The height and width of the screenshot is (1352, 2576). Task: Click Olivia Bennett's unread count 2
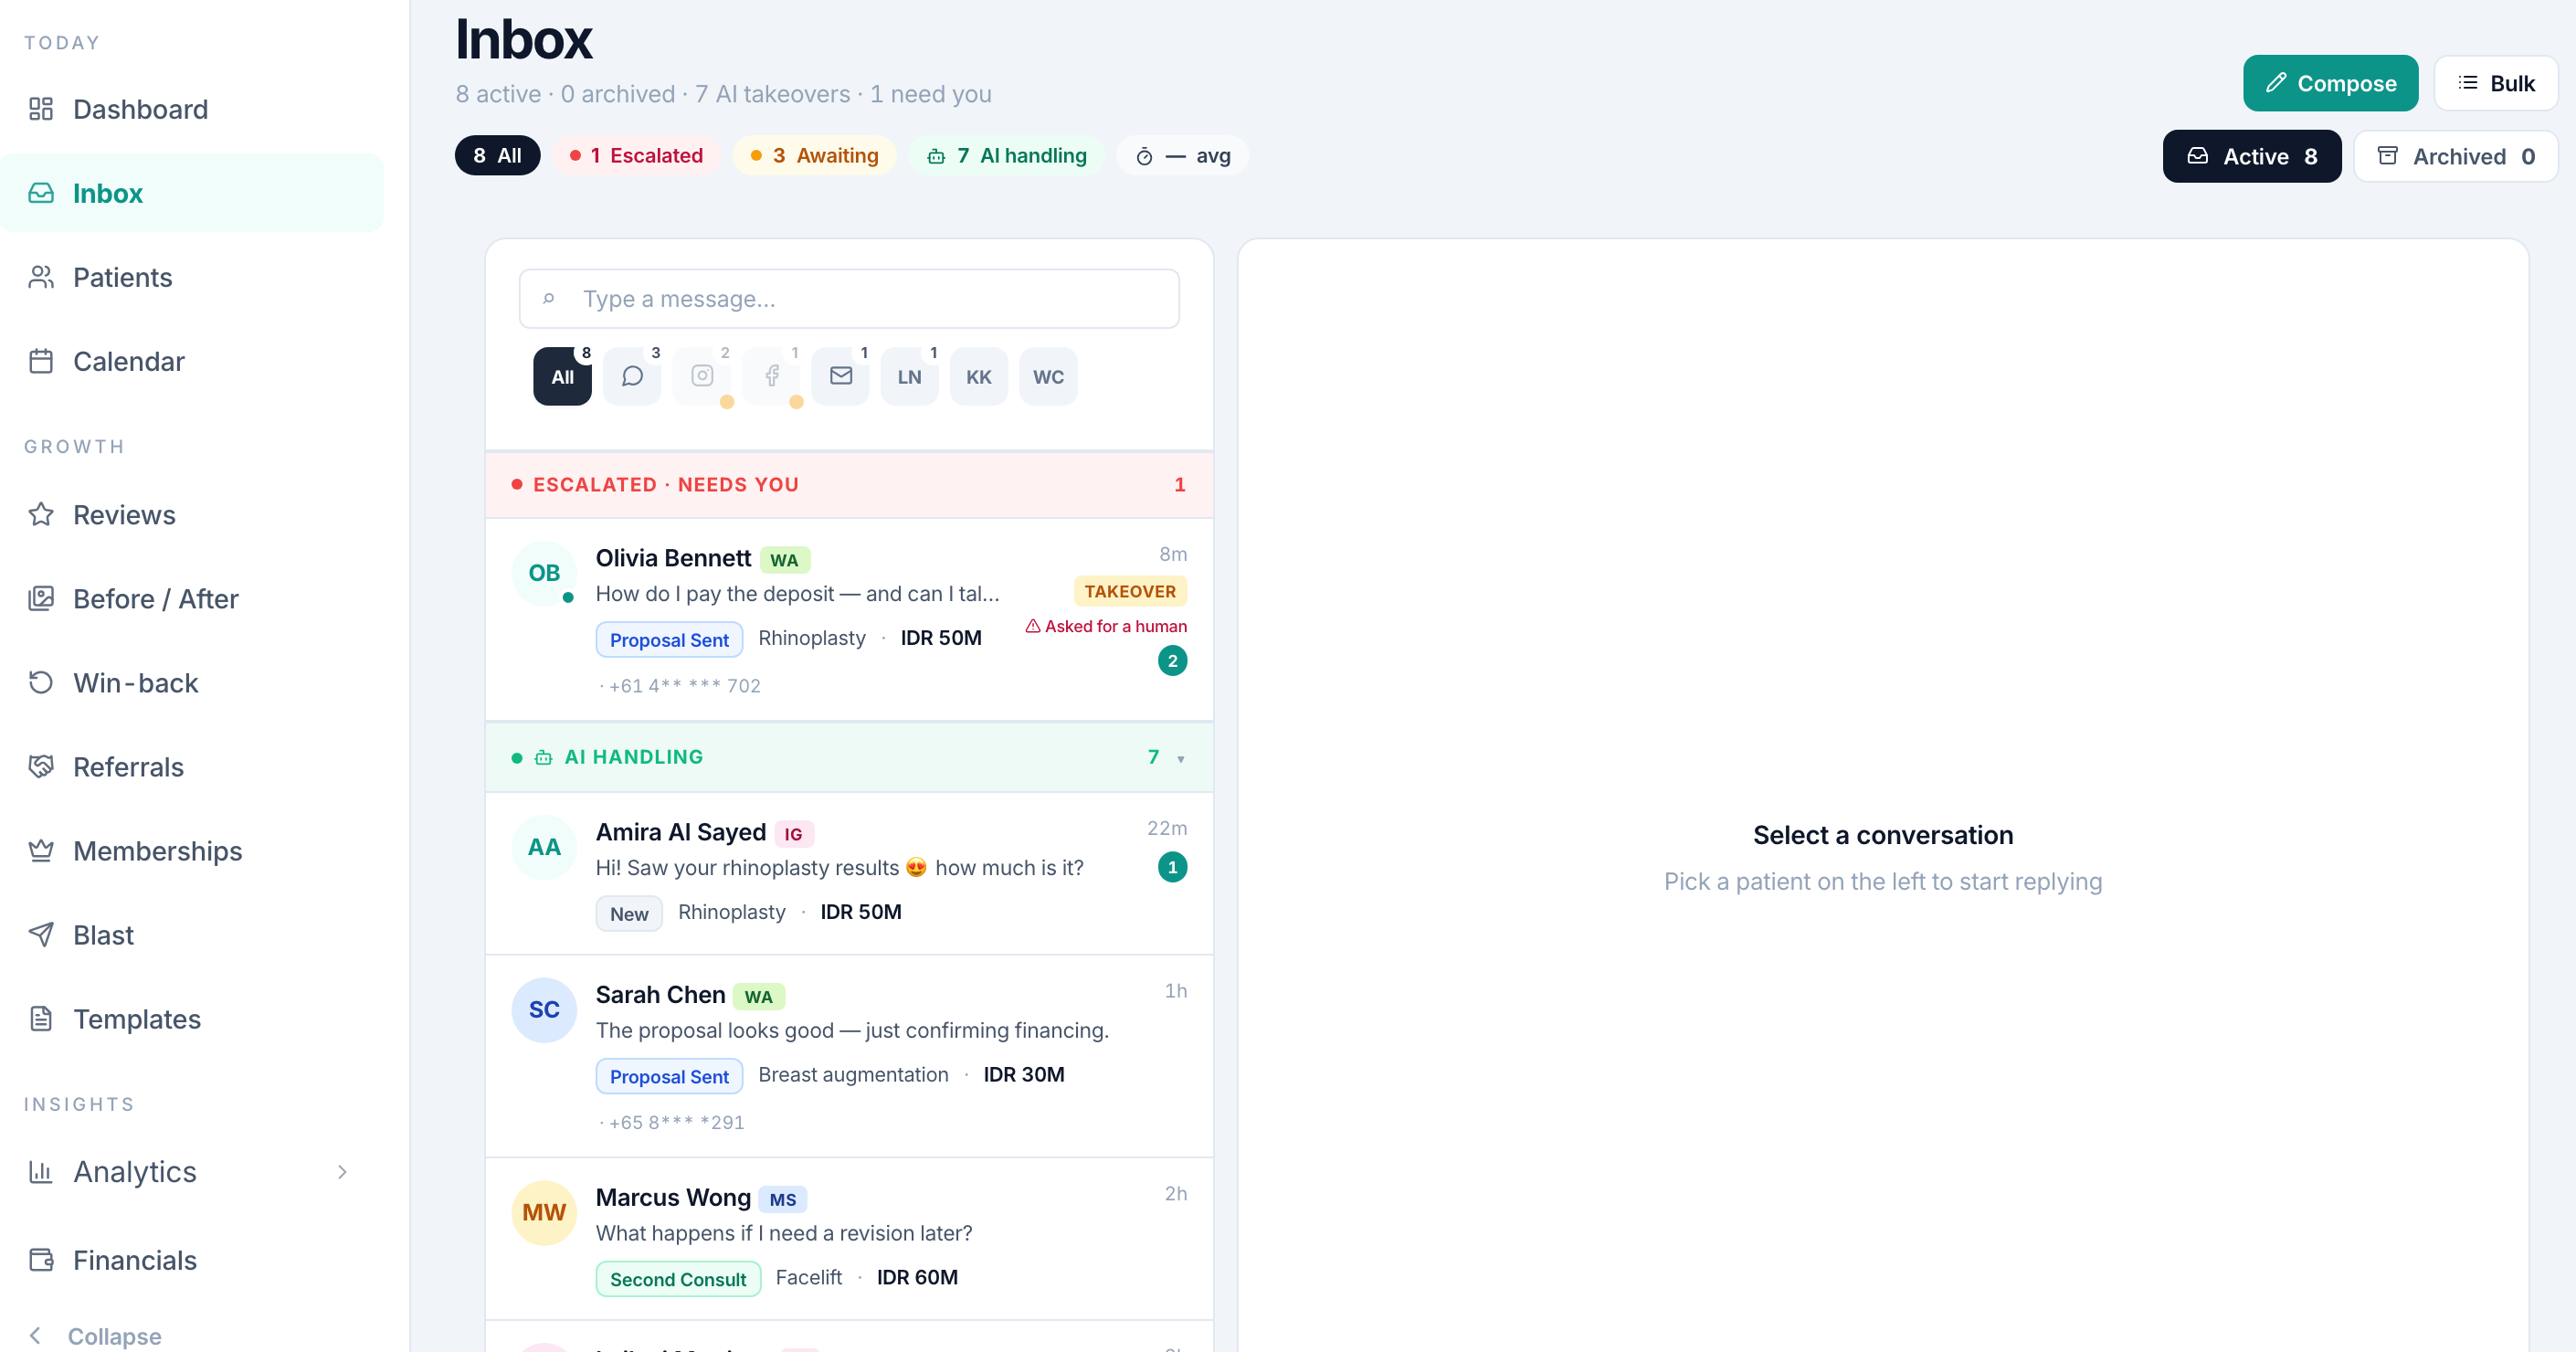point(1172,661)
